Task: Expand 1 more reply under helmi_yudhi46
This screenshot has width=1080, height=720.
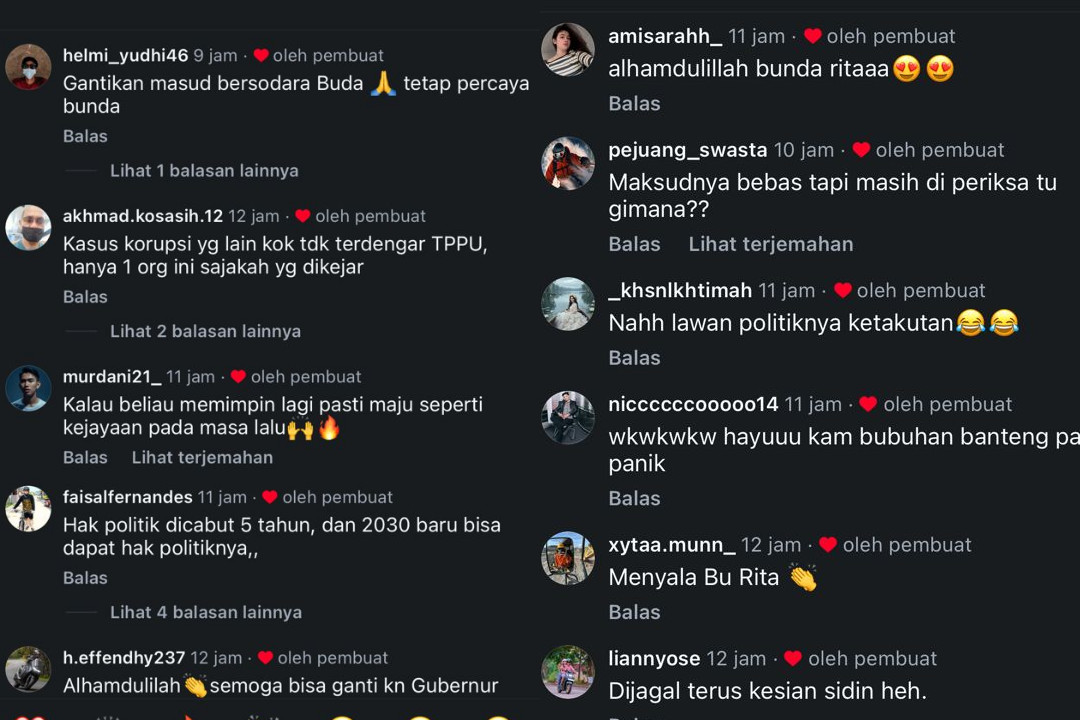Action: click(204, 171)
